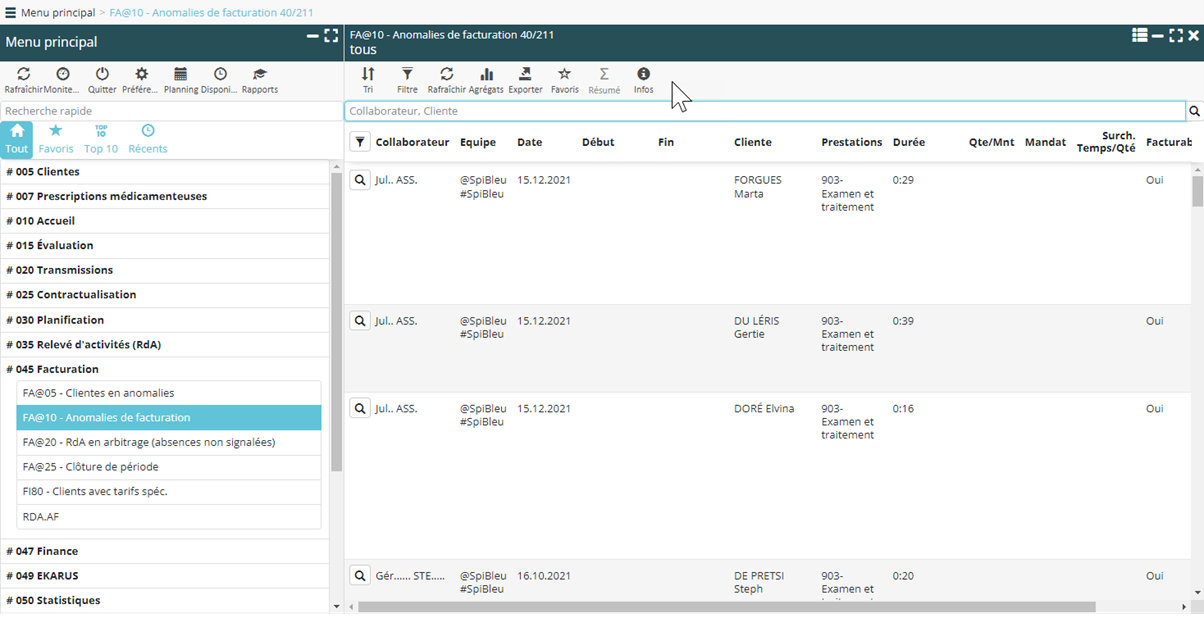1204x618 pixels.
Task: Toggle column filter button beside Collaborateur header
Action: click(x=360, y=142)
